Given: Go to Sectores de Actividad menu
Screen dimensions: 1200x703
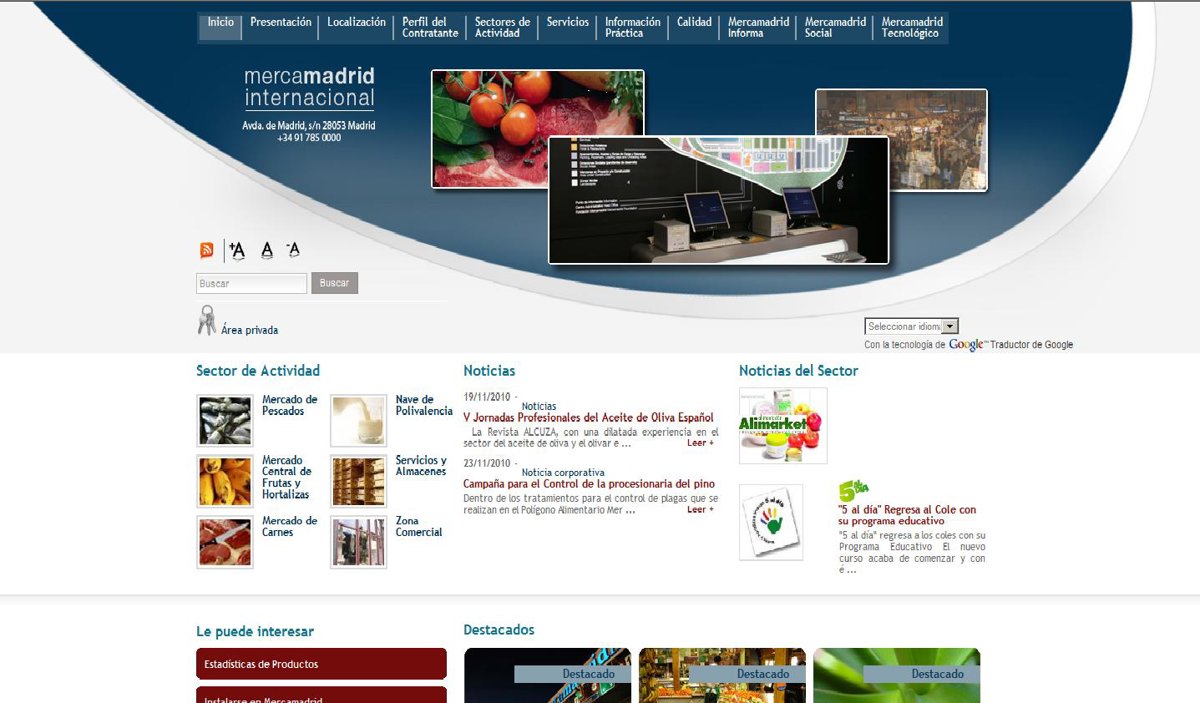Looking at the screenshot, I should point(502,28).
